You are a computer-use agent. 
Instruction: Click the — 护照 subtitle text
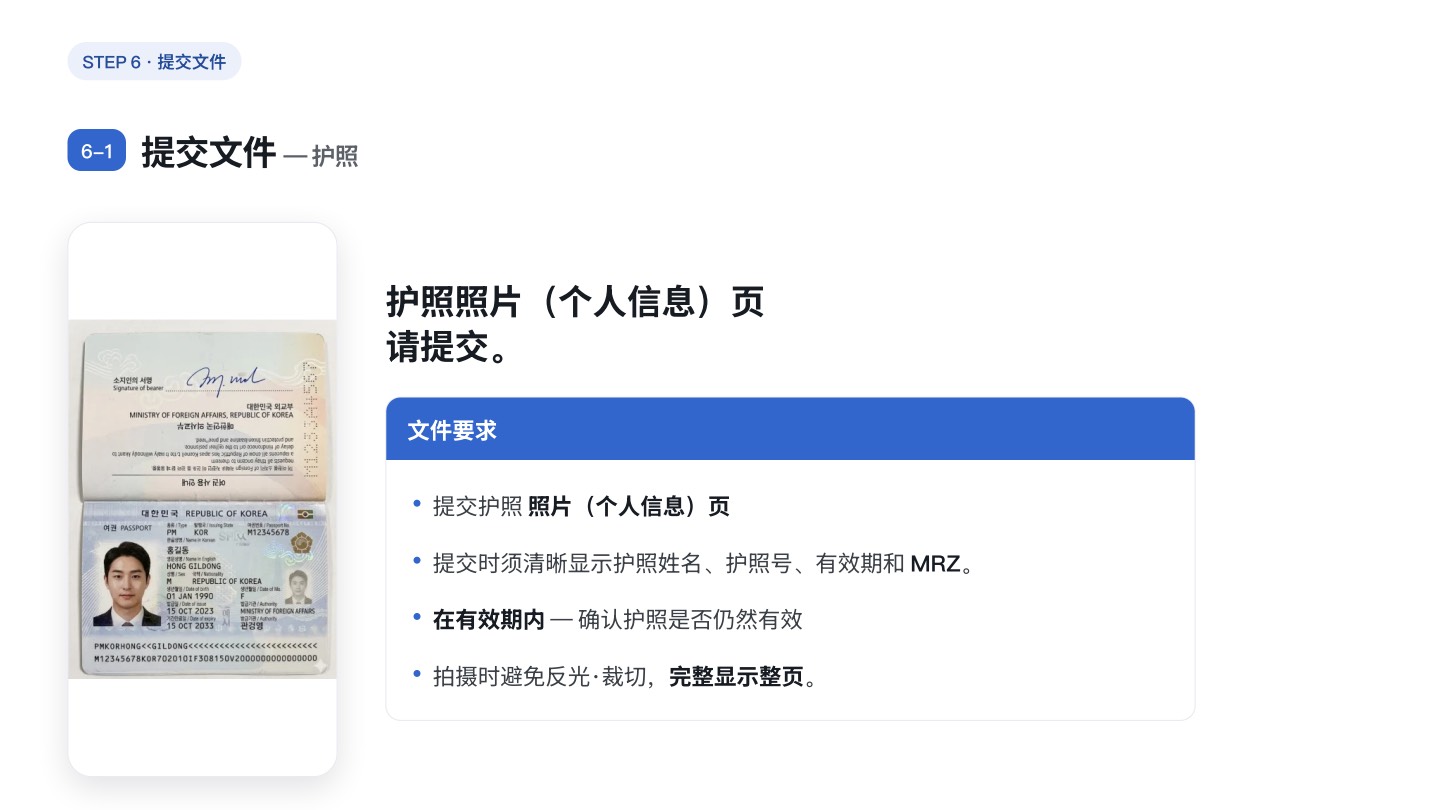pos(321,156)
